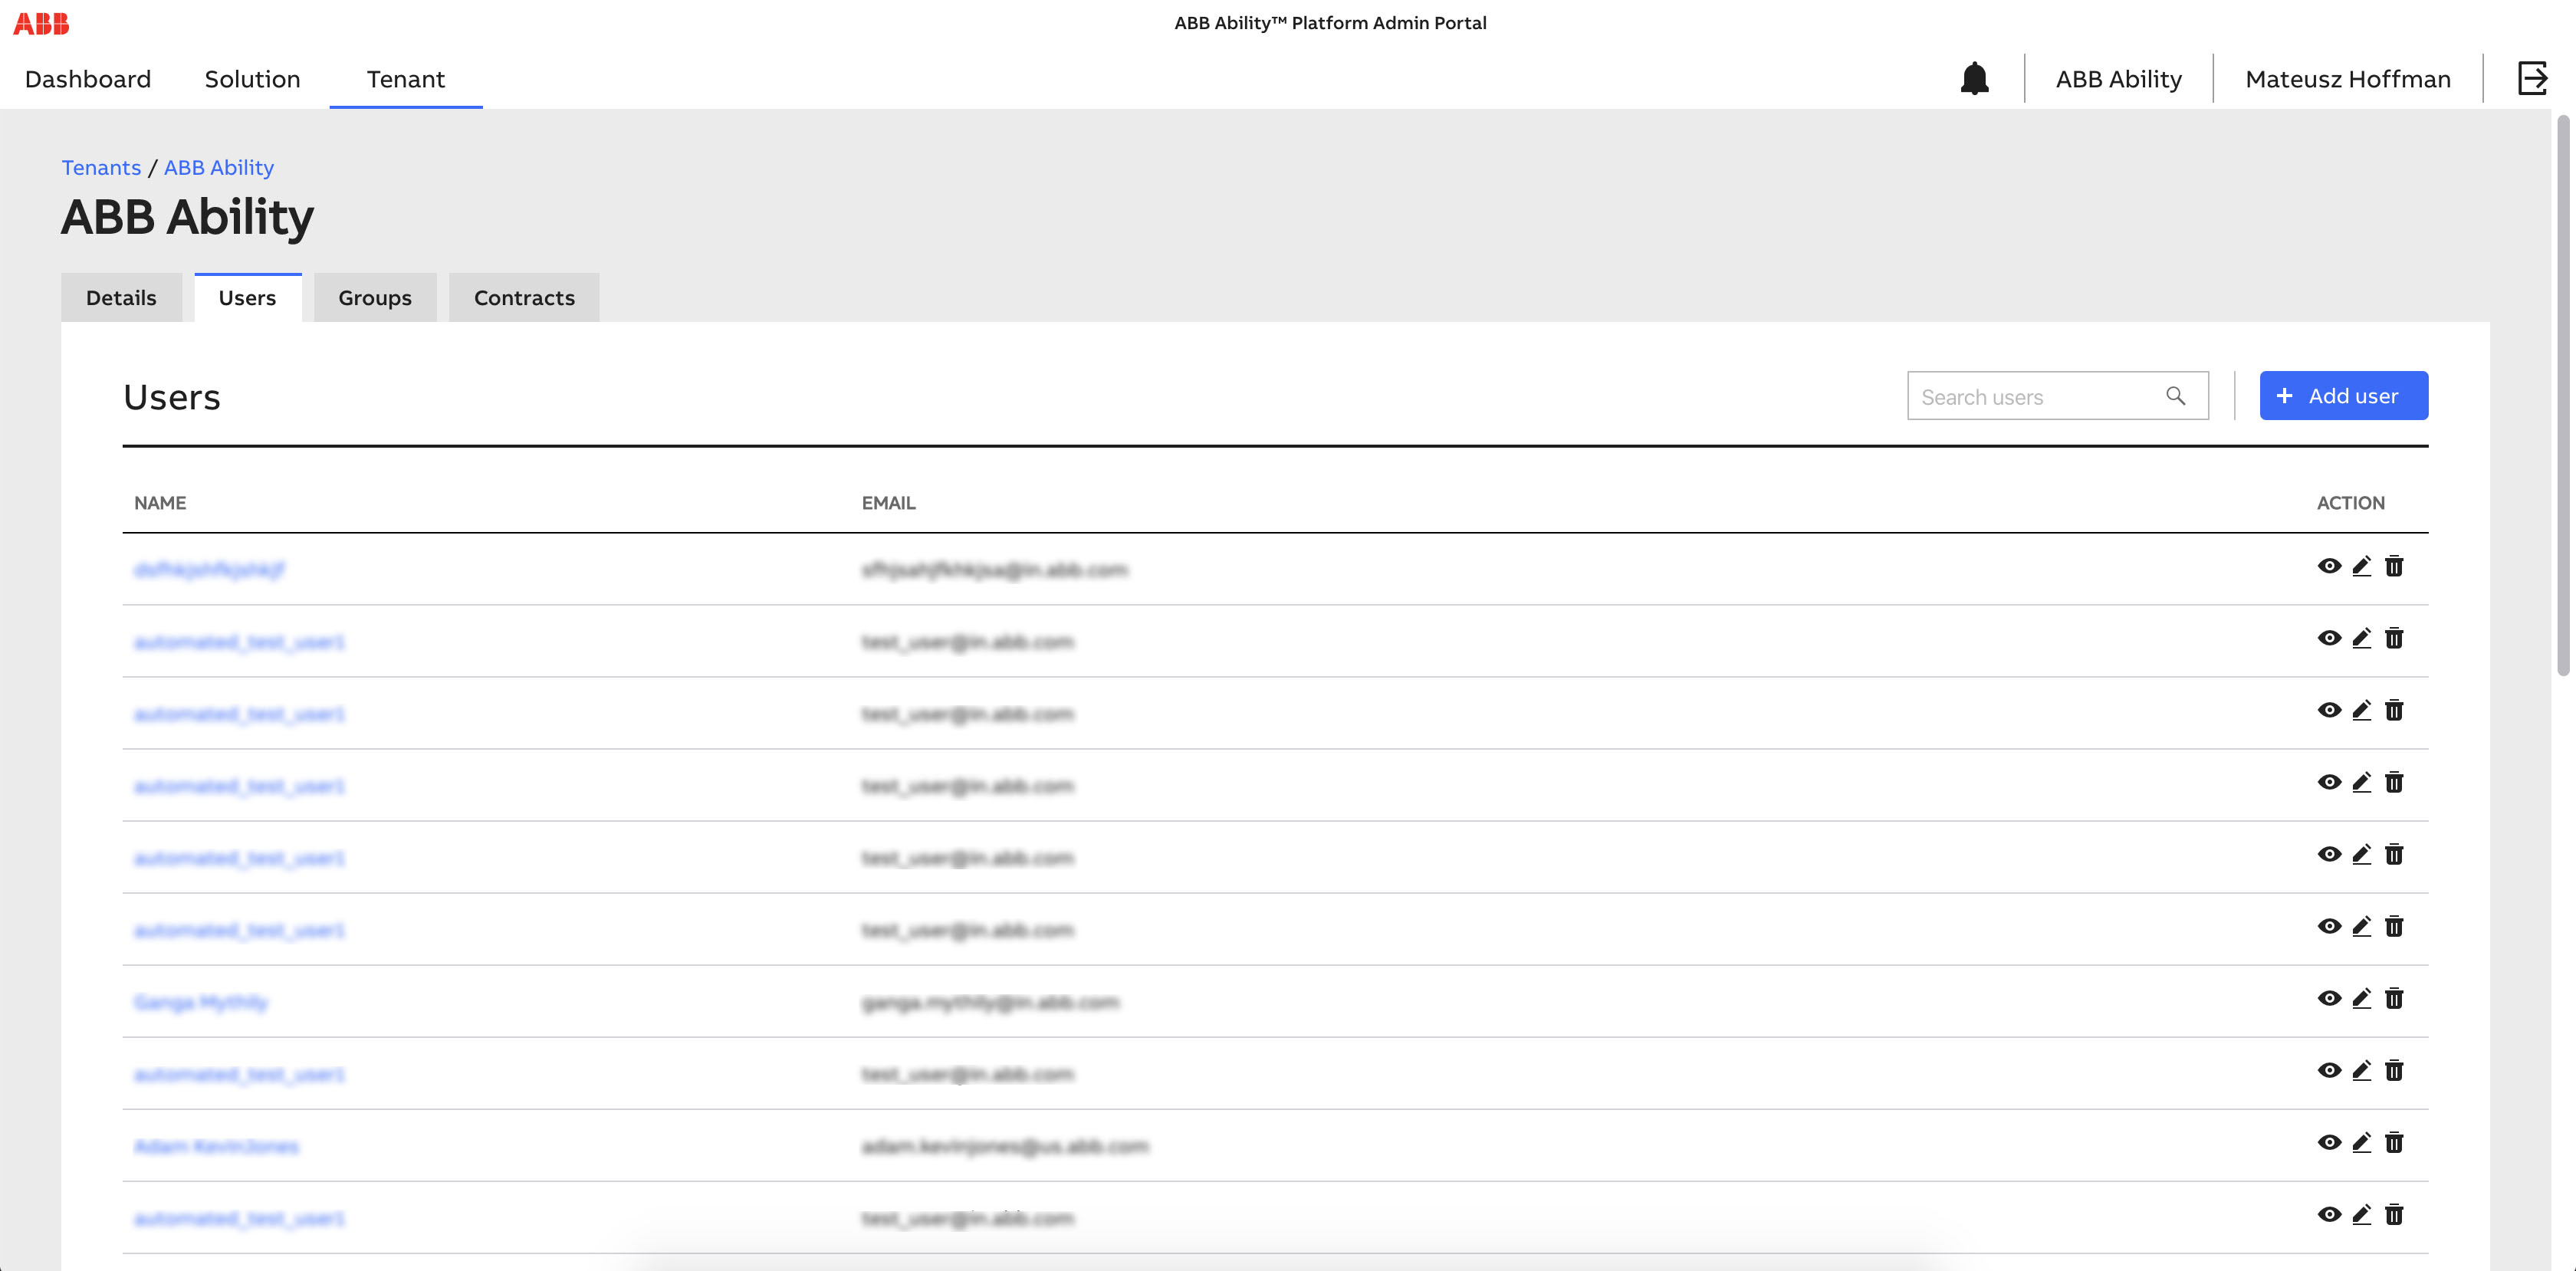View the user in the table's top row

point(2329,566)
